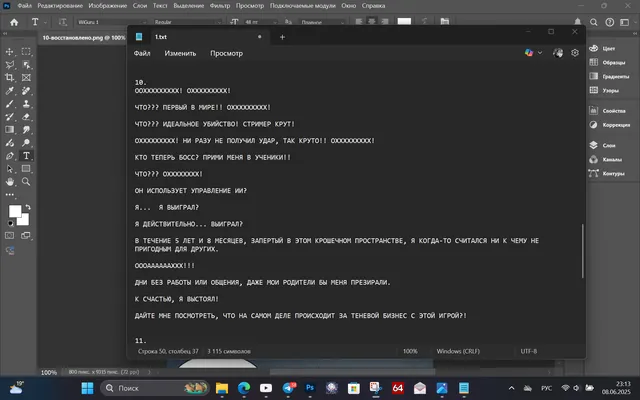The height and width of the screenshot is (400, 640).
Task: Open the three-dots Edit Toolbar menu
Action: coord(9,195)
